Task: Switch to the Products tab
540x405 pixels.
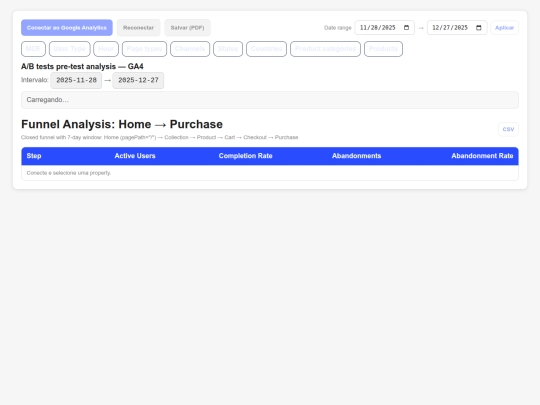Action: point(383,49)
